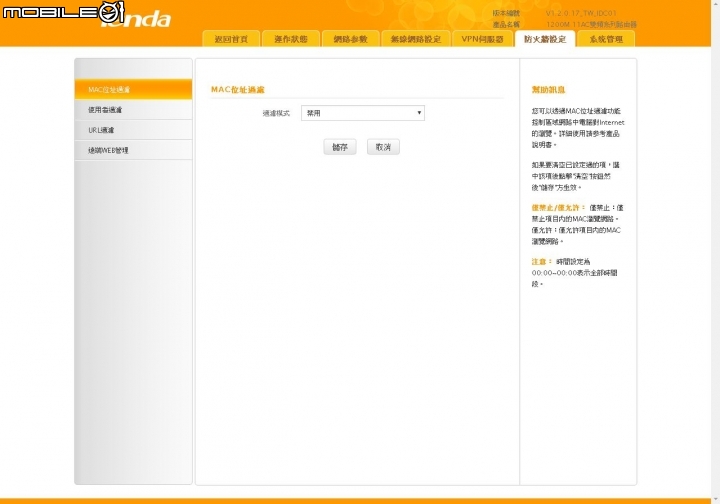Click the 幫助訊息 heading

(x=548, y=90)
